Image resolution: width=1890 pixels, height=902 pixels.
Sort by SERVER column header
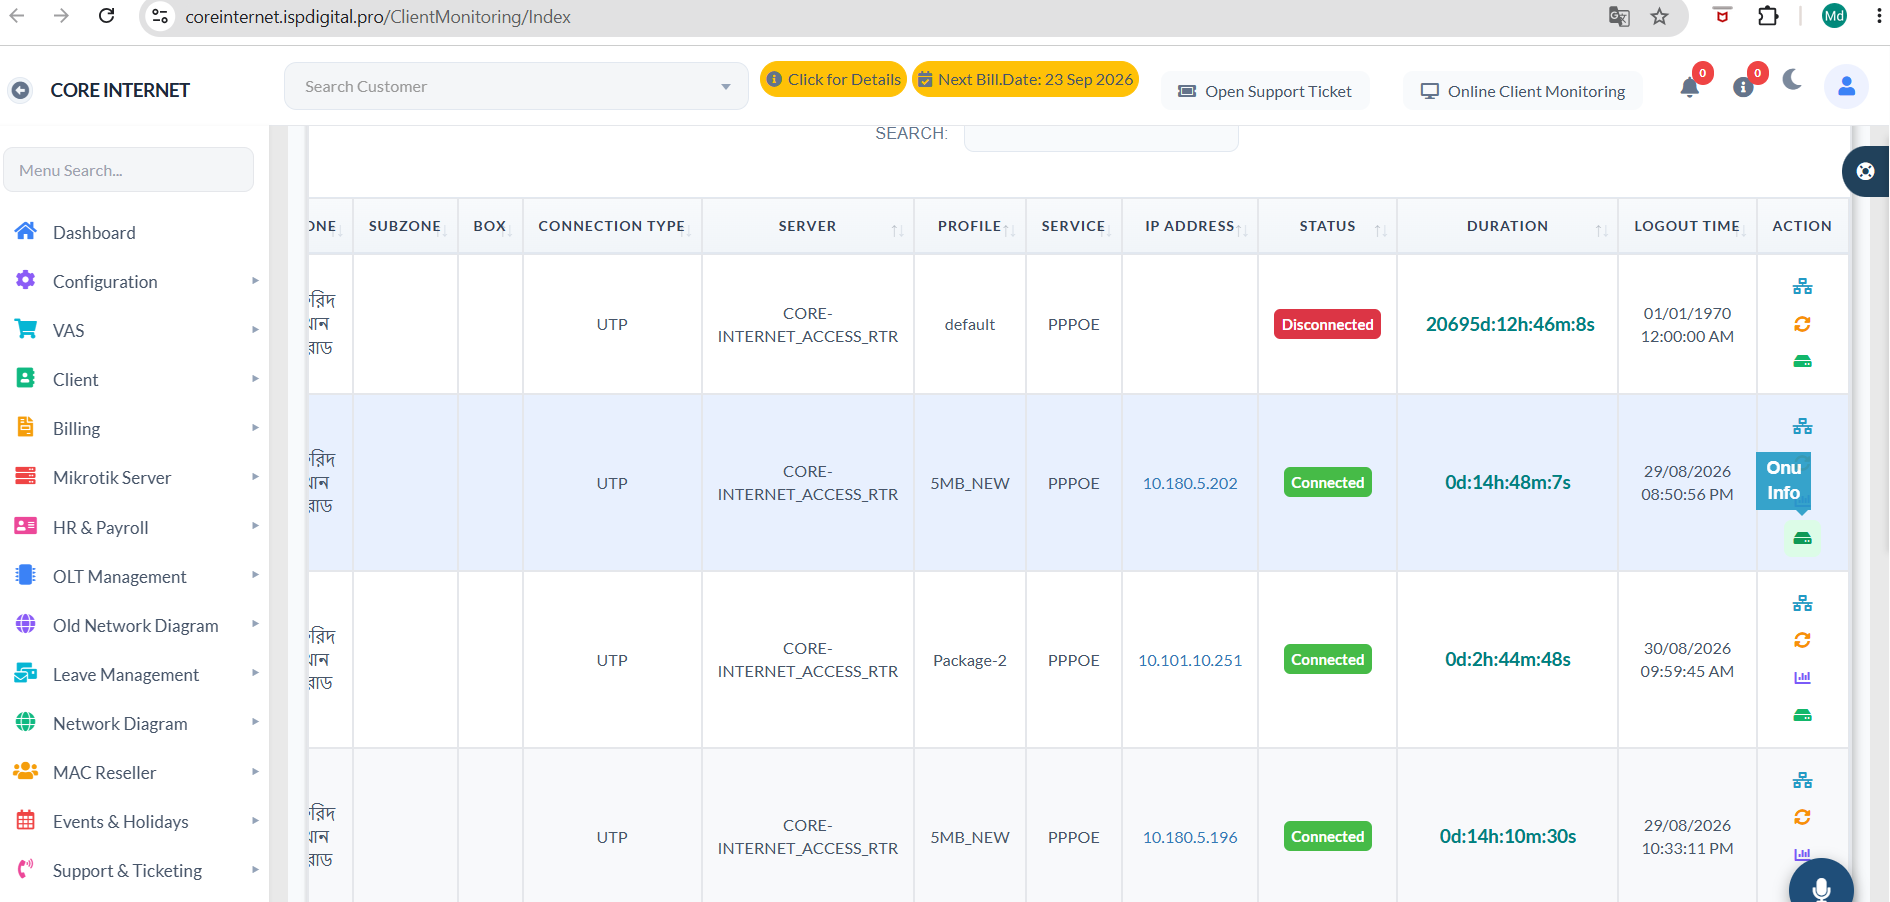tap(808, 226)
